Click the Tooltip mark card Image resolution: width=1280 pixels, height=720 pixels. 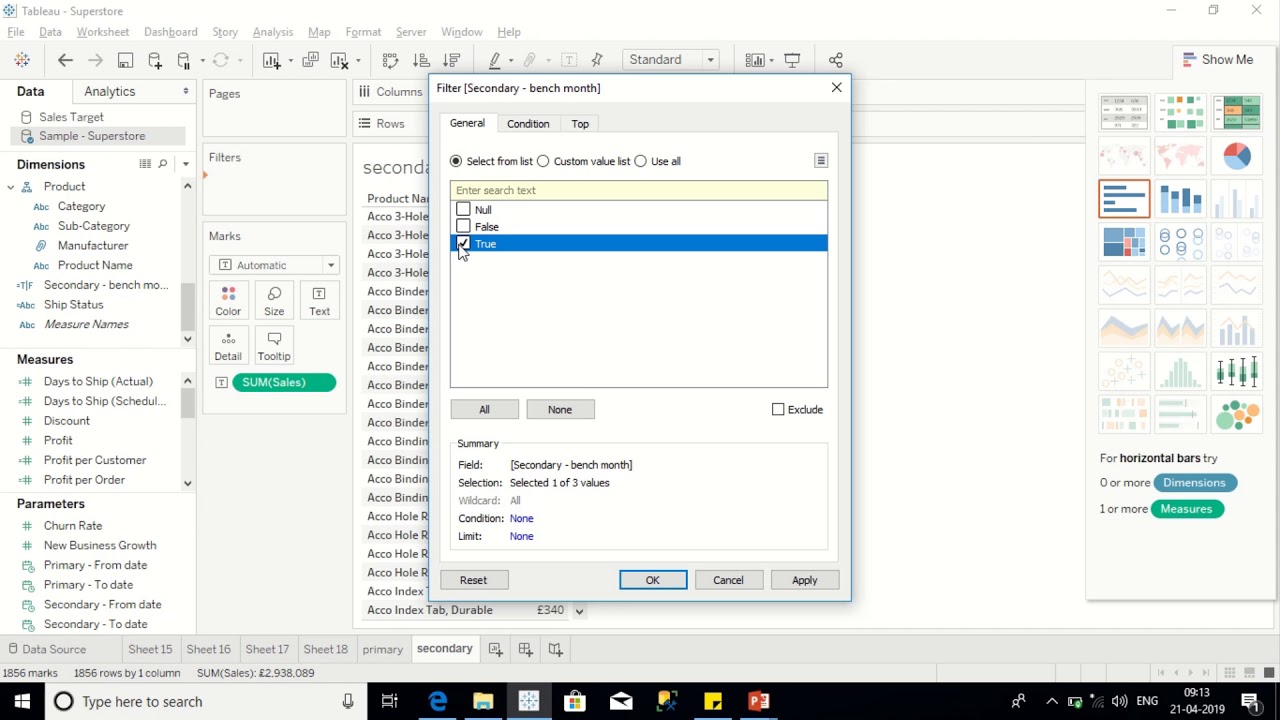click(x=274, y=346)
